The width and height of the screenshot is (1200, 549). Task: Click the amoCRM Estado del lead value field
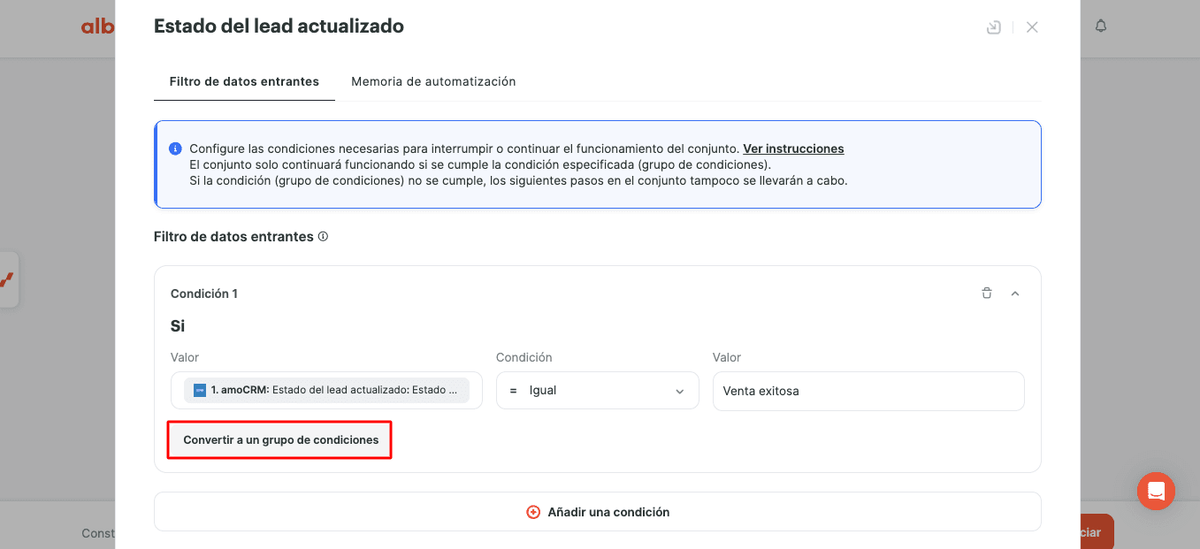[326, 391]
